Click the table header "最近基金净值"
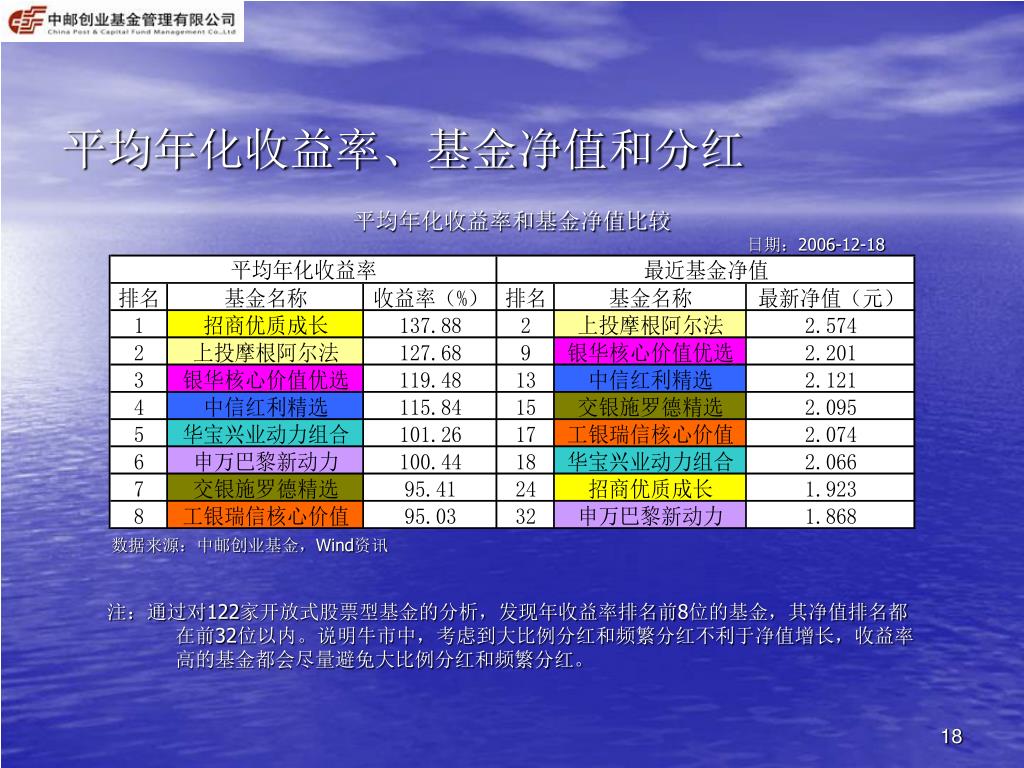The width and height of the screenshot is (1024, 768). [x=705, y=270]
